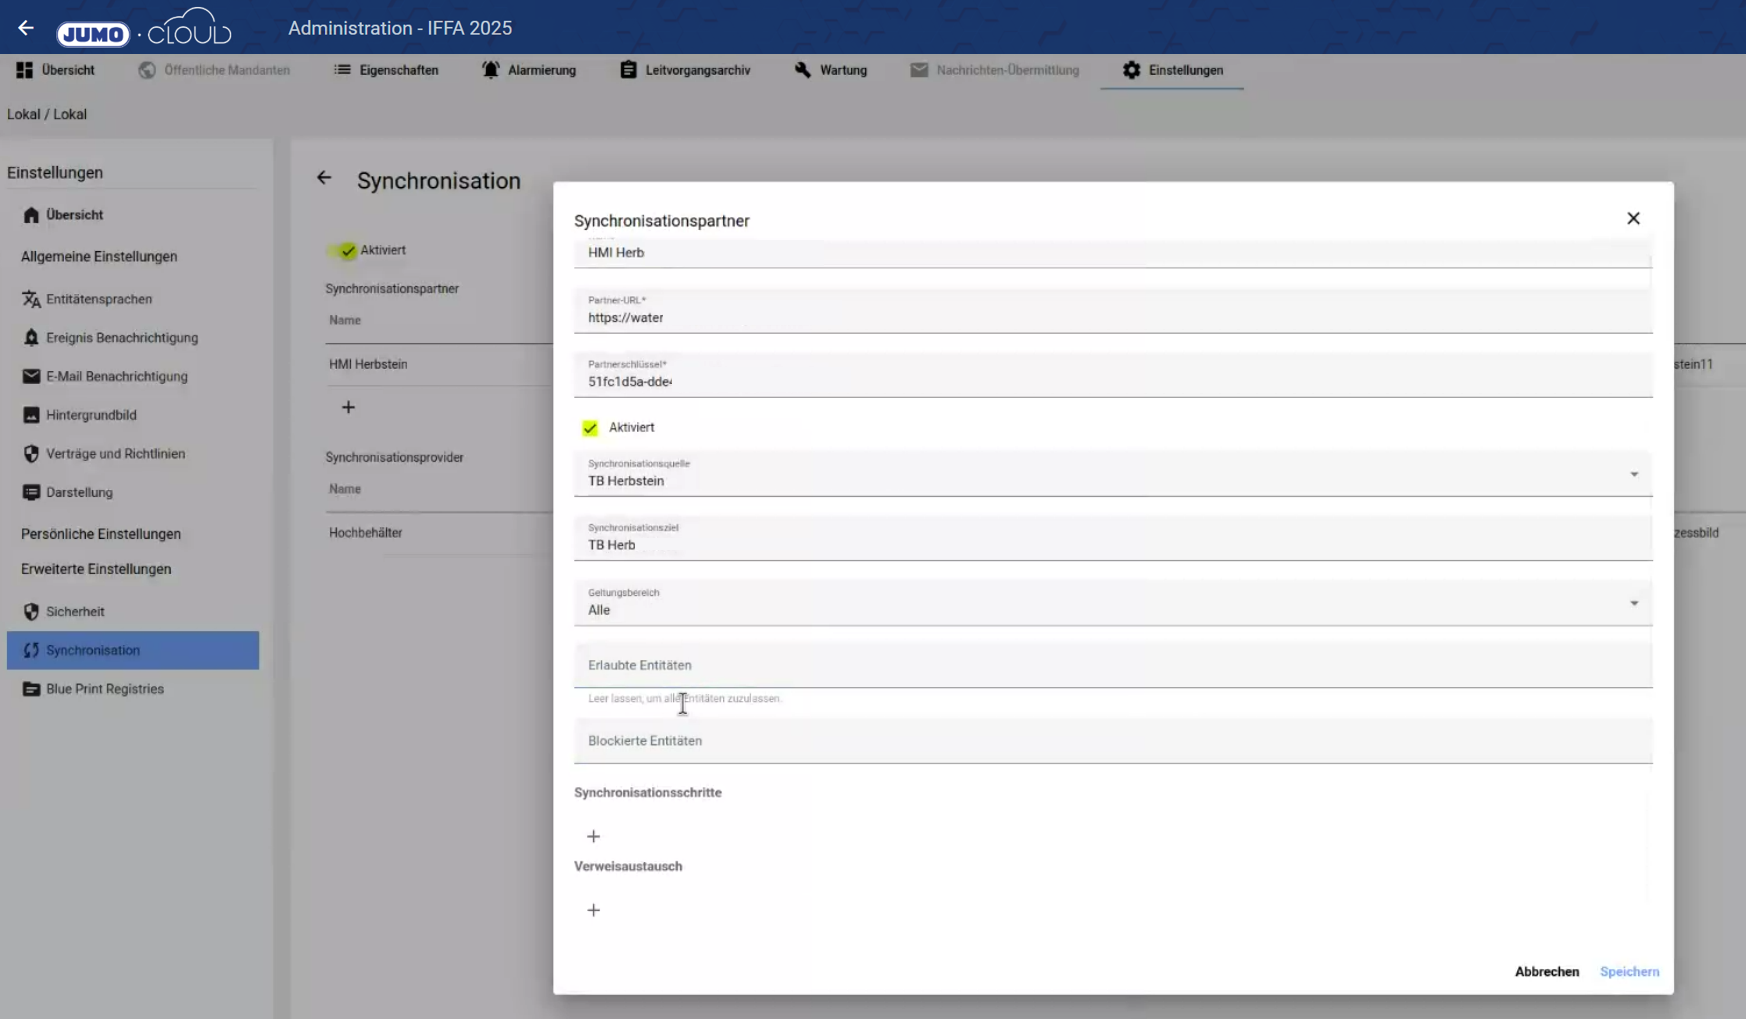Click the back arrow next to Synchronisation heading
The image size is (1746, 1019).
324,178
